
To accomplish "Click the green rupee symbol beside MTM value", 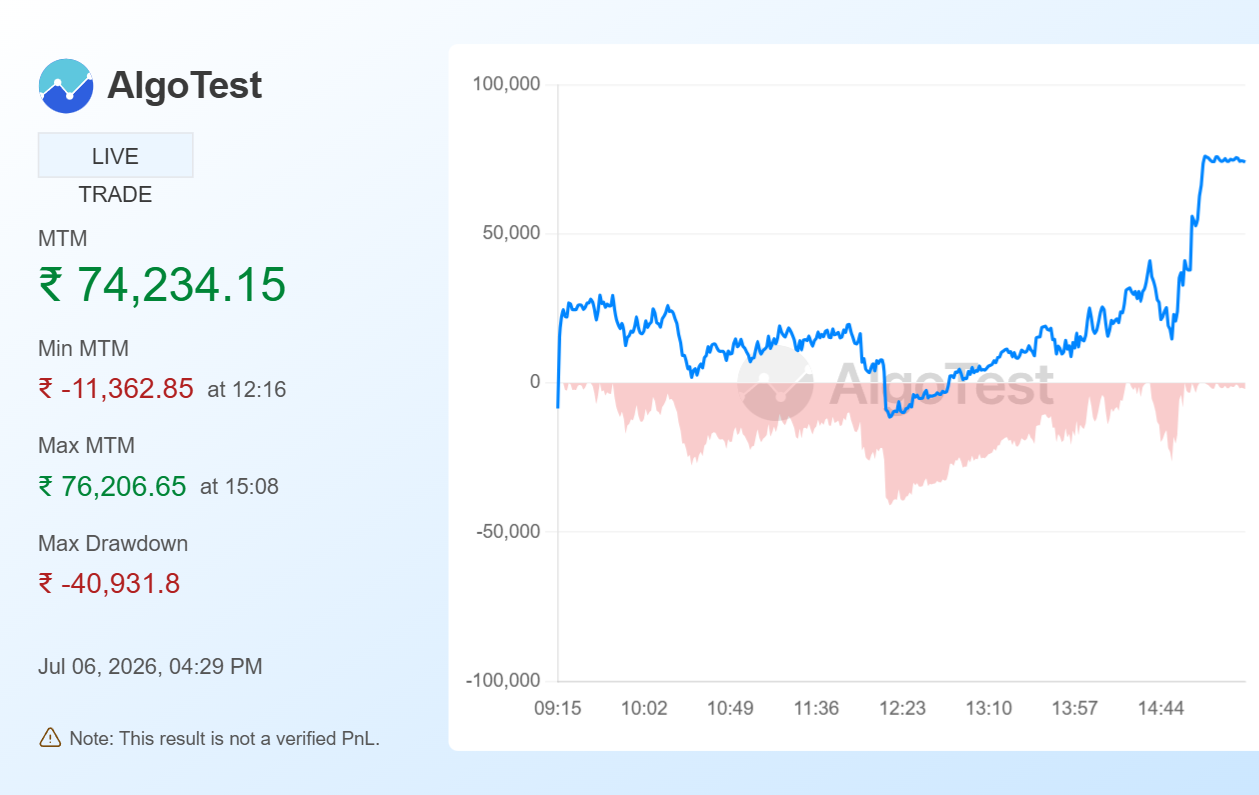I will click(x=51, y=285).
